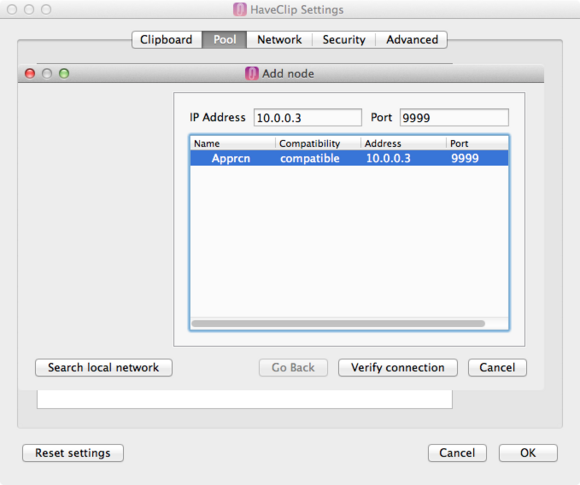This screenshot has height=485, width=580.
Task: Select the Pool tab
Action: [x=225, y=40]
